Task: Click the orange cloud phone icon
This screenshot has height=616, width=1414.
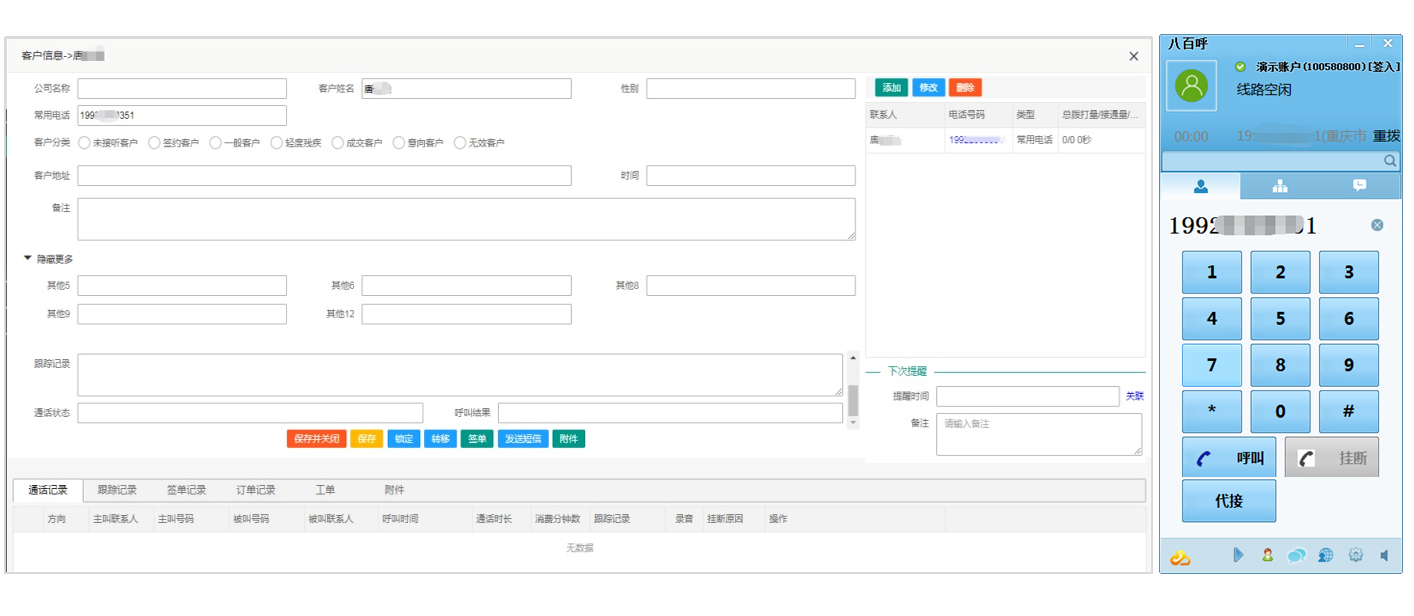Action: [x=1181, y=557]
